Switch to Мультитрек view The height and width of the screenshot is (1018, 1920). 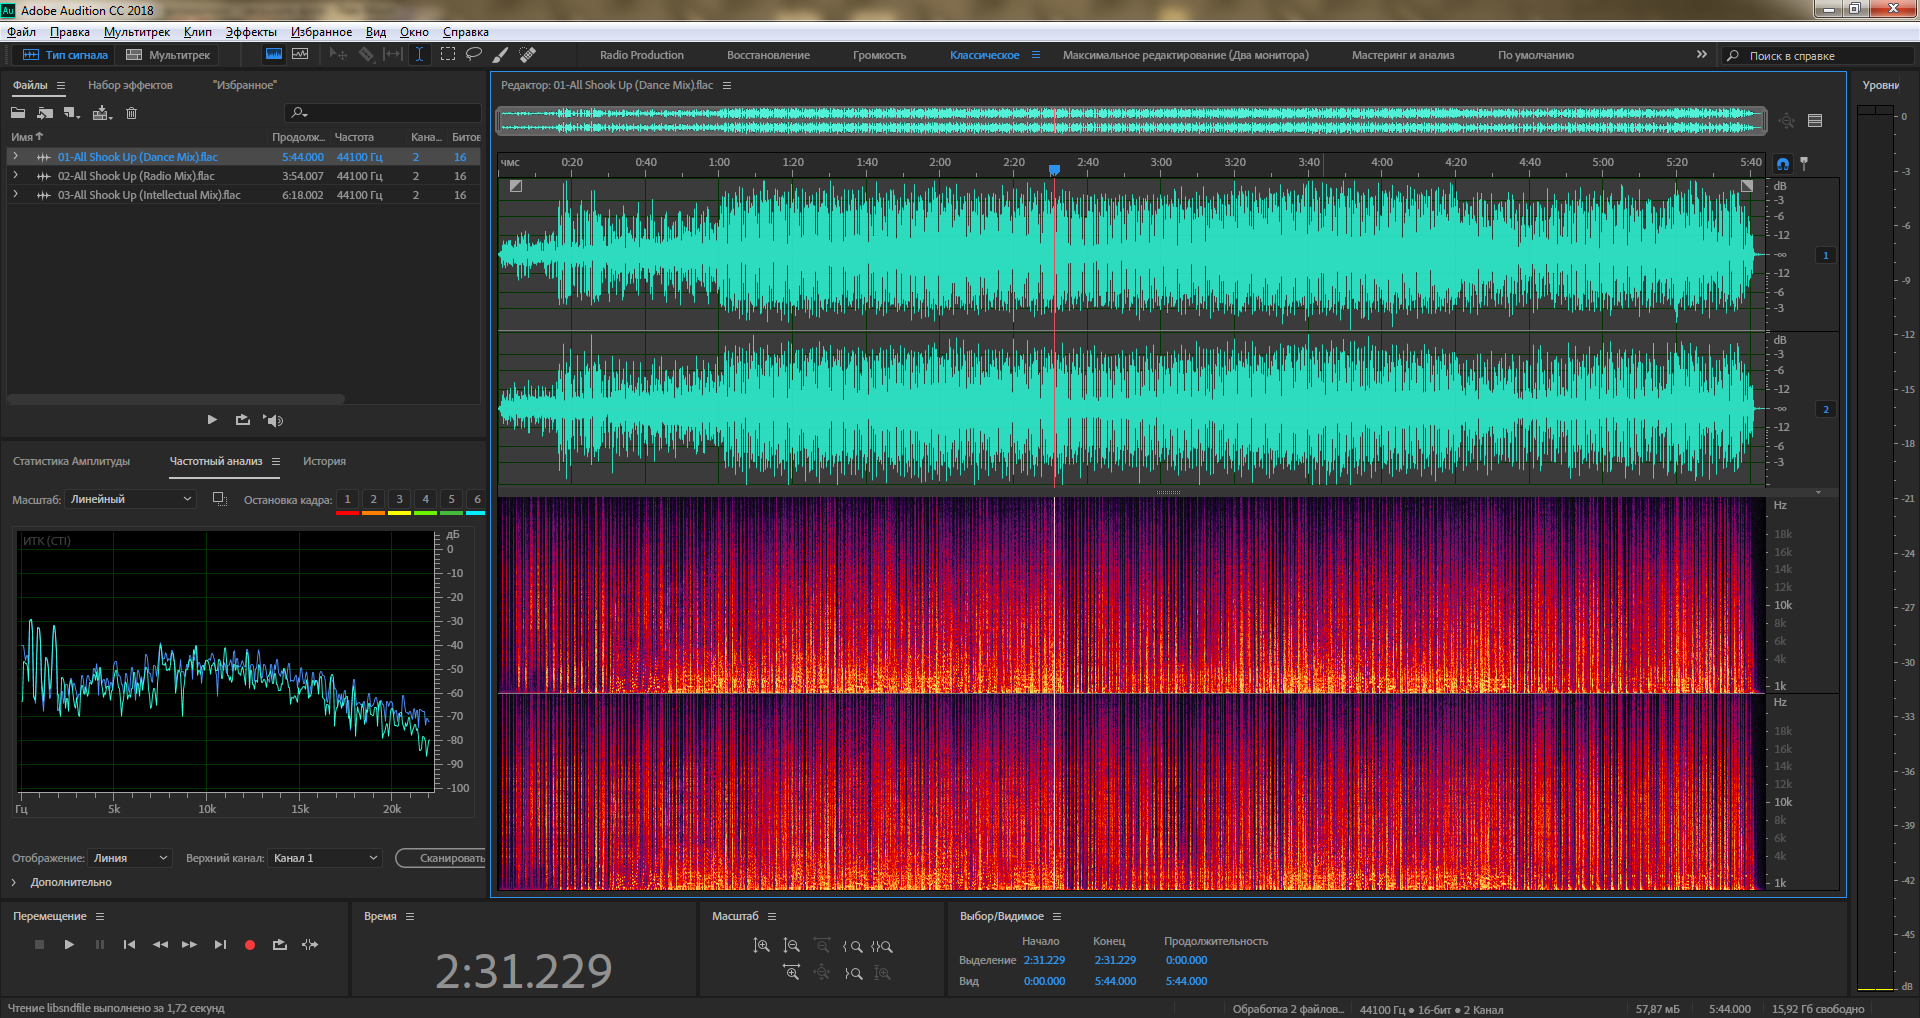[x=168, y=55]
